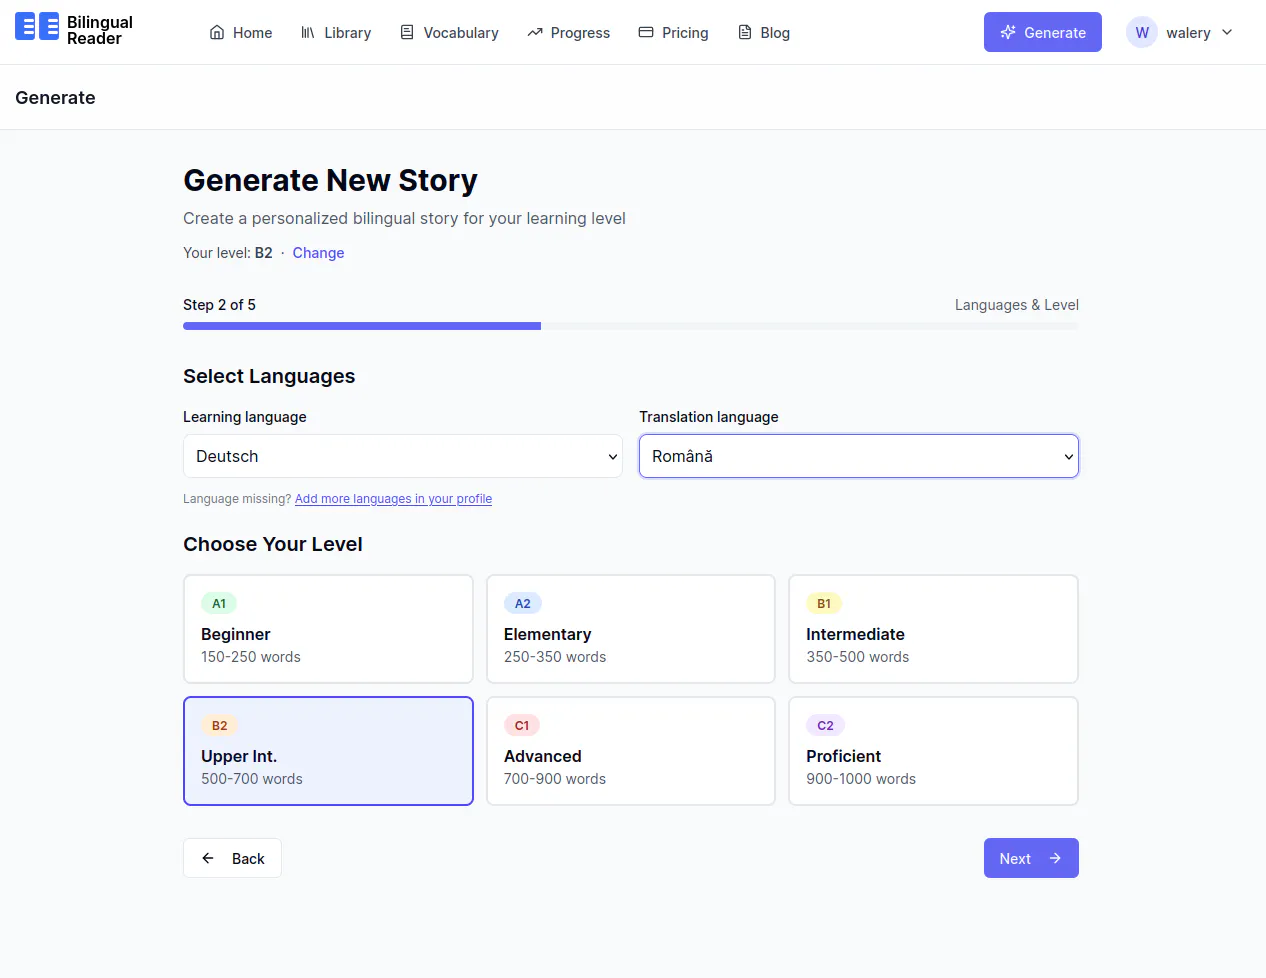
Task: Click the Generate button in header
Action: 1043,32
